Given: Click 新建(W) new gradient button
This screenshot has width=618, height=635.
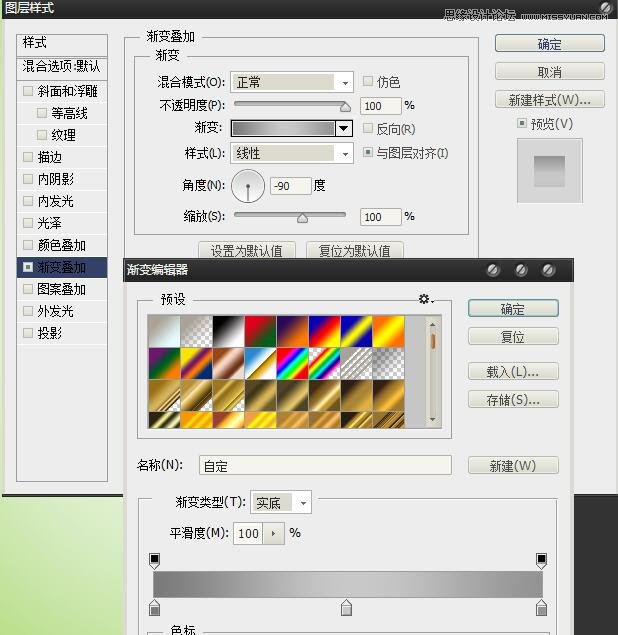Looking at the screenshot, I should click(513, 465).
